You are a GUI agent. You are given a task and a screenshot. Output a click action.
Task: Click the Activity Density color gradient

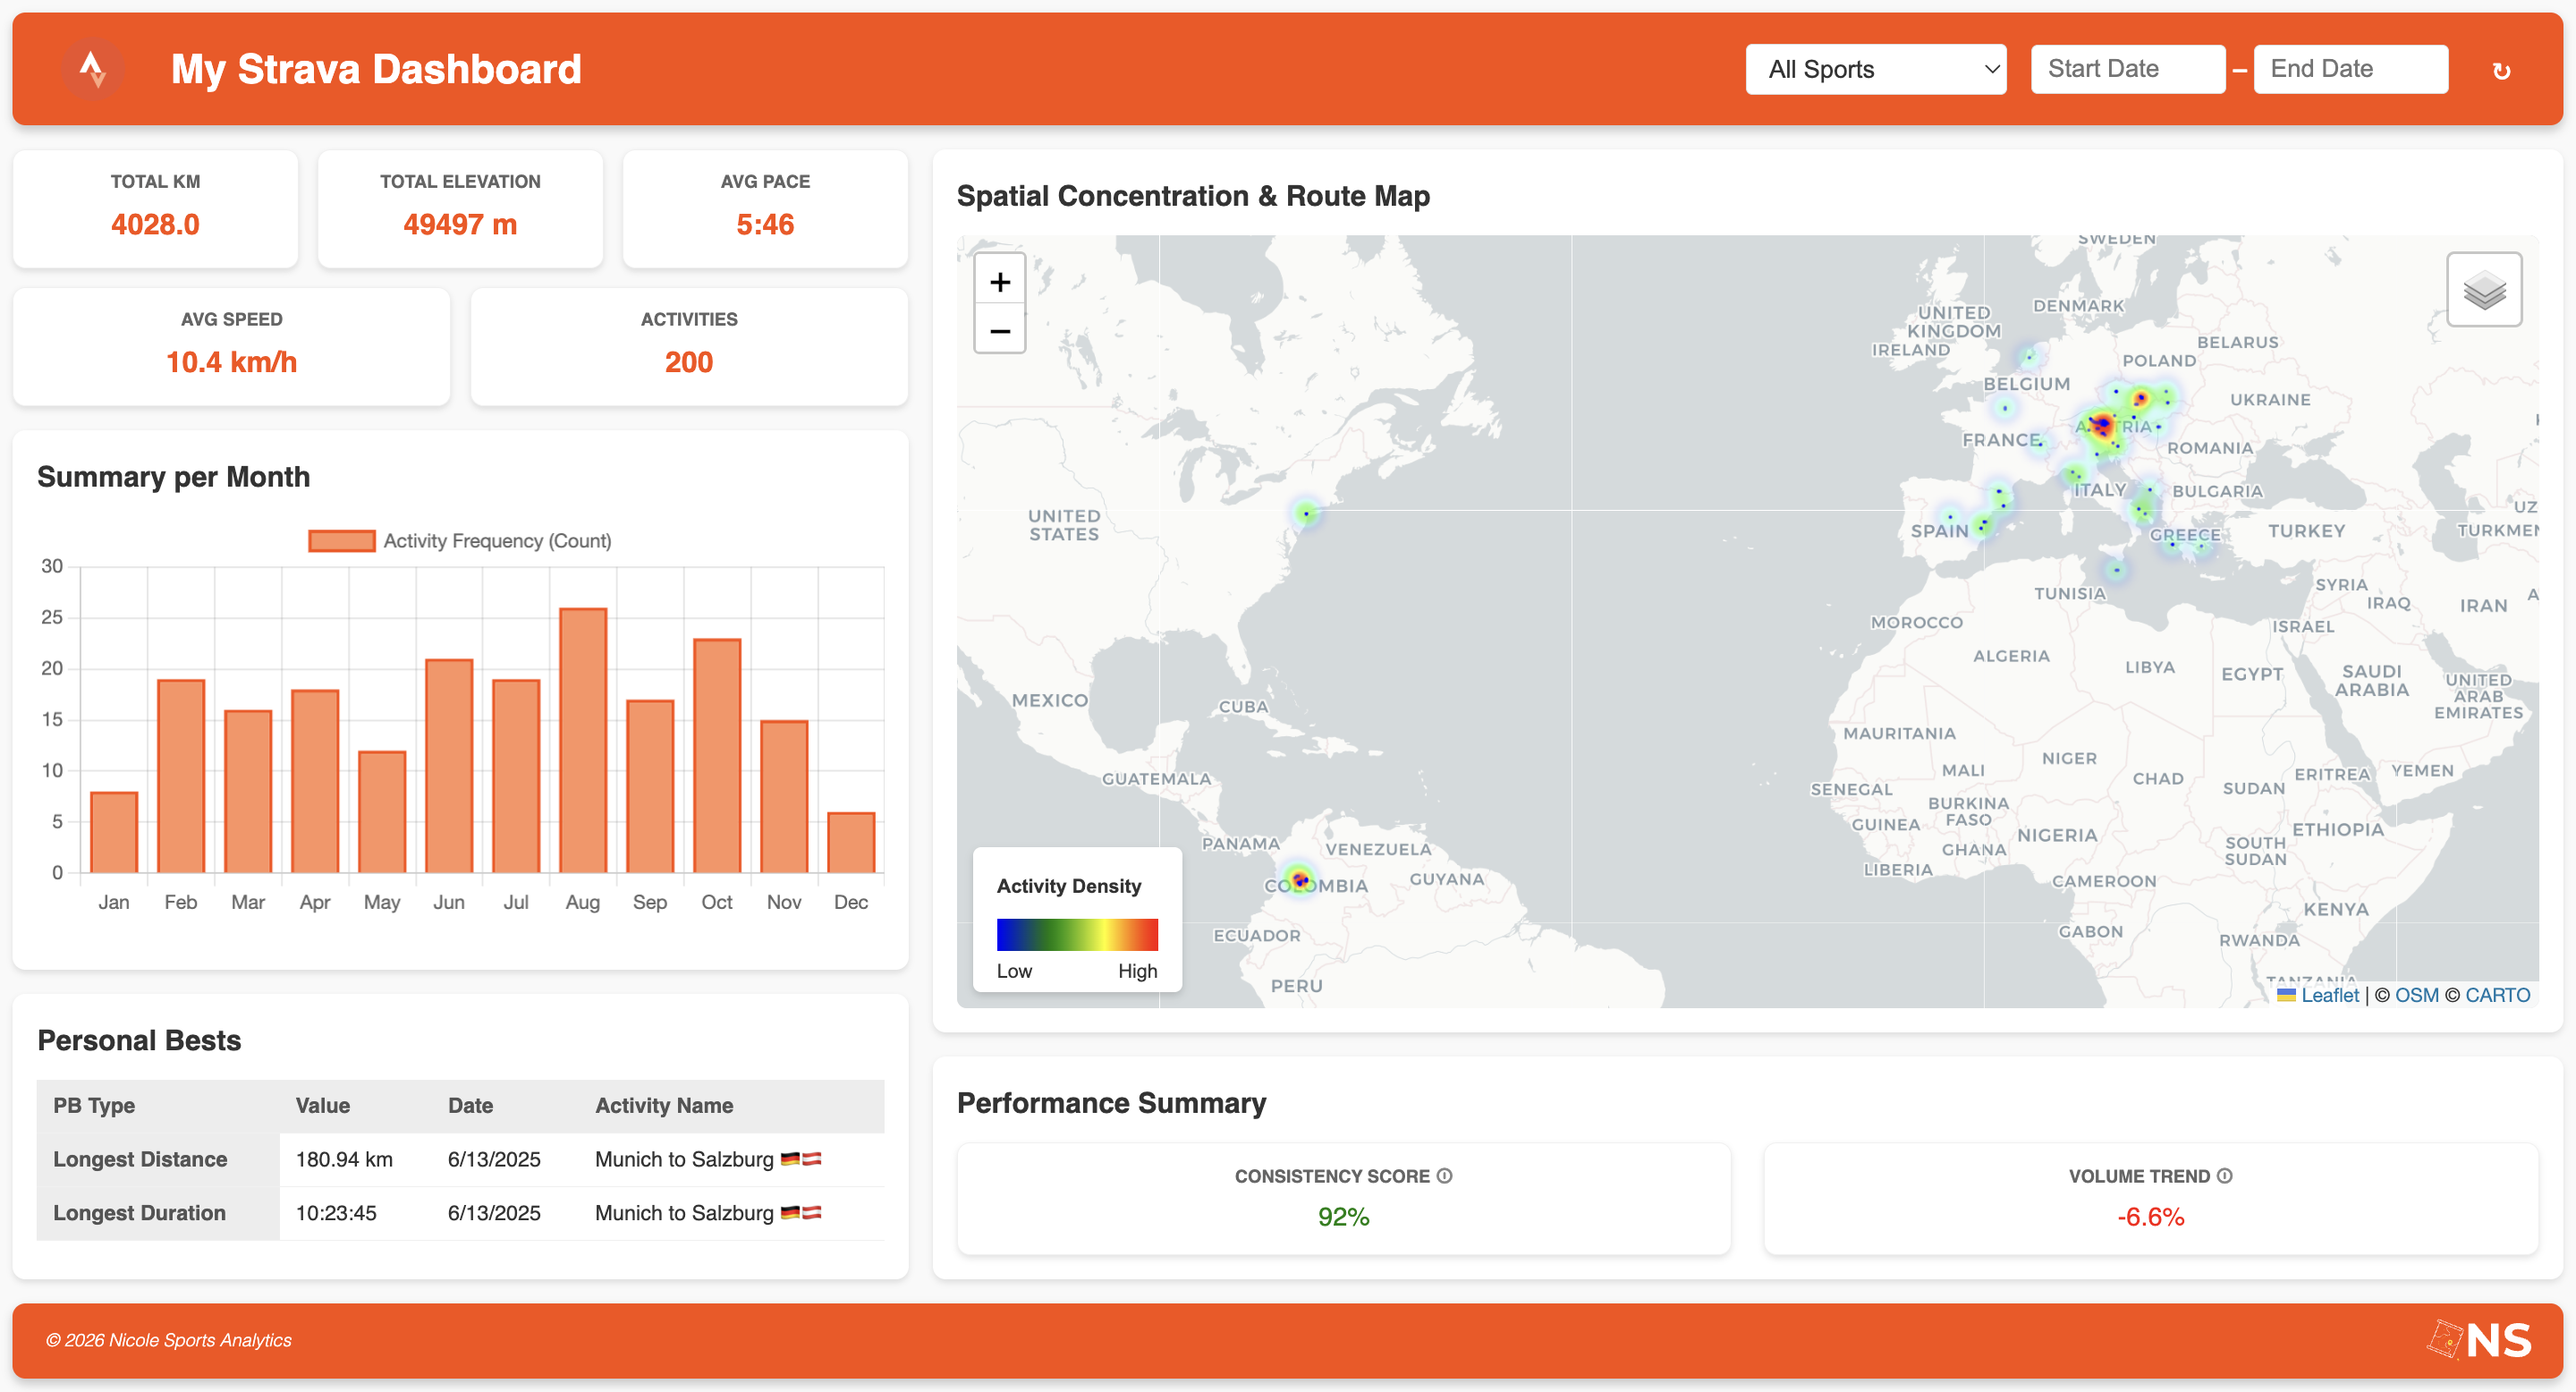(1077, 934)
